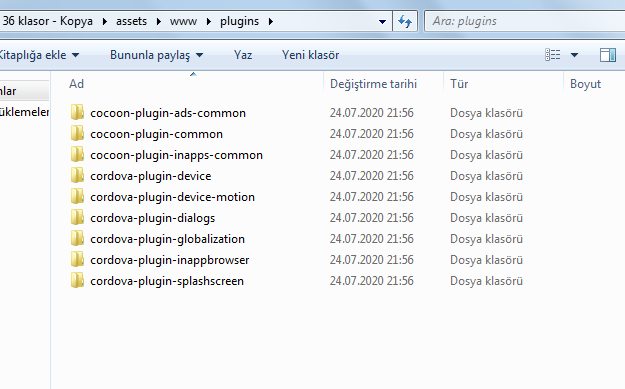The height and width of the screenshot is (389, 625).
Task: Select the cordova-plugin-globalization folder name
Action: pyautogui.click(x=167, y=239)
